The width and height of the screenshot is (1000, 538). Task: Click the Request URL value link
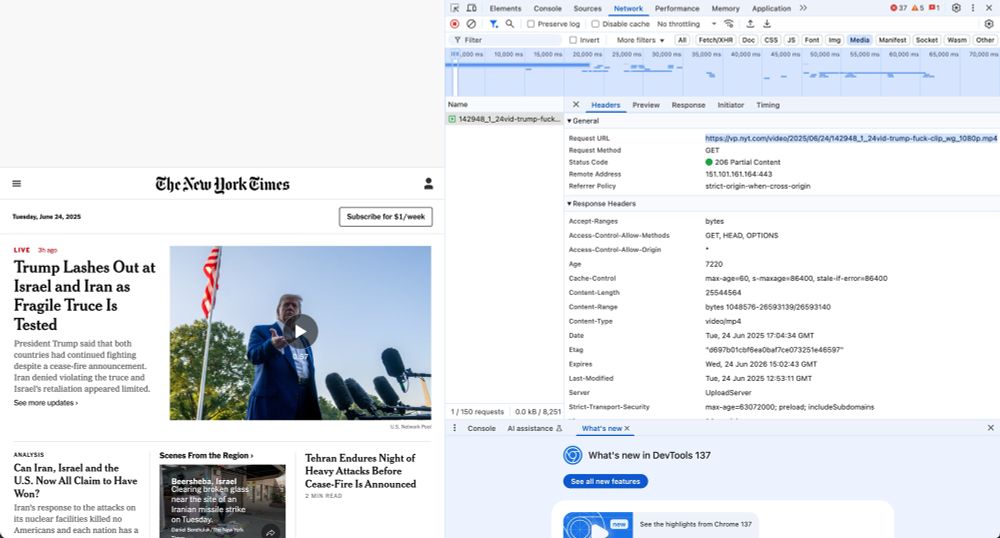tap(851, 138)
